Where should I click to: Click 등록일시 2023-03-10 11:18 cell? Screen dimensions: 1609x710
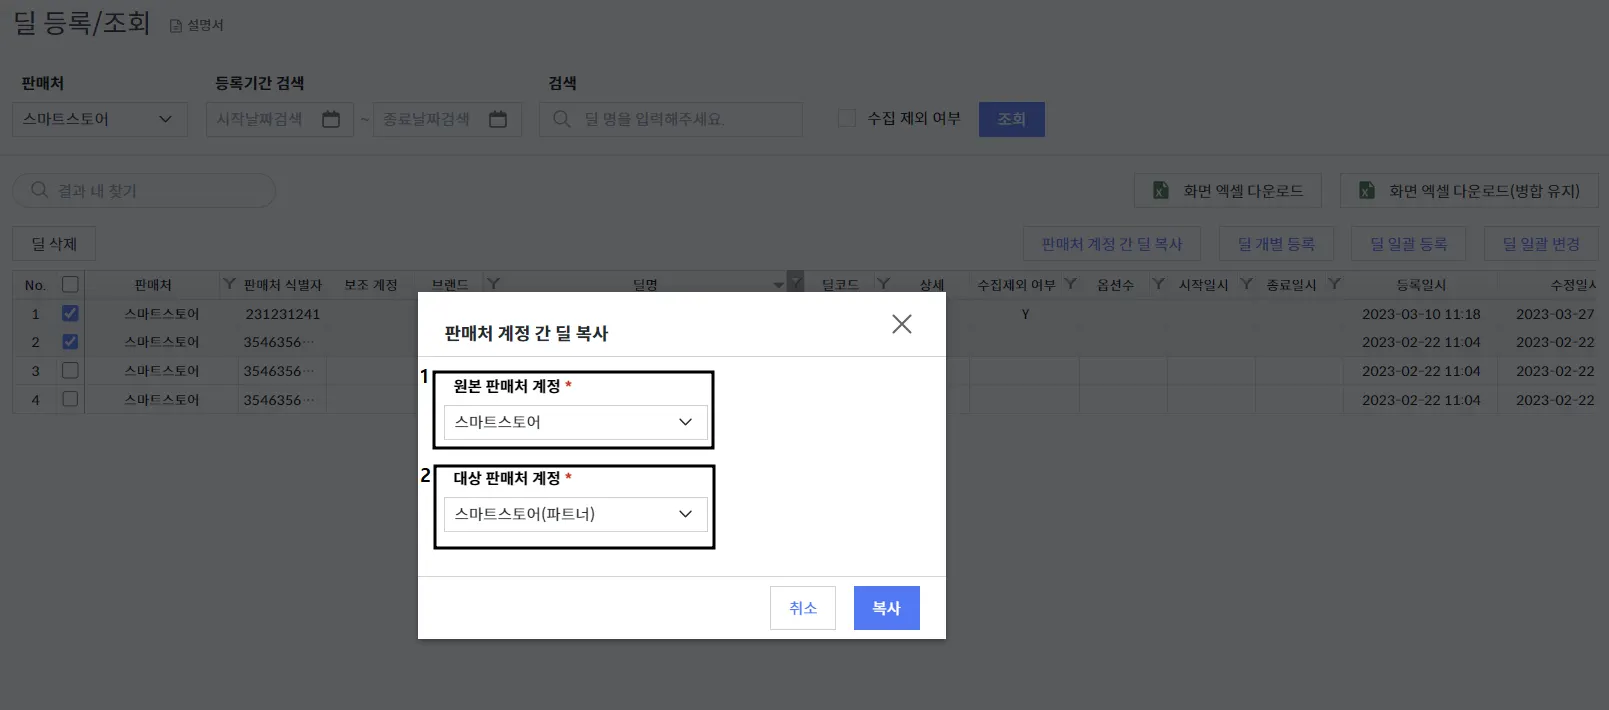[x=1421, y=314]
